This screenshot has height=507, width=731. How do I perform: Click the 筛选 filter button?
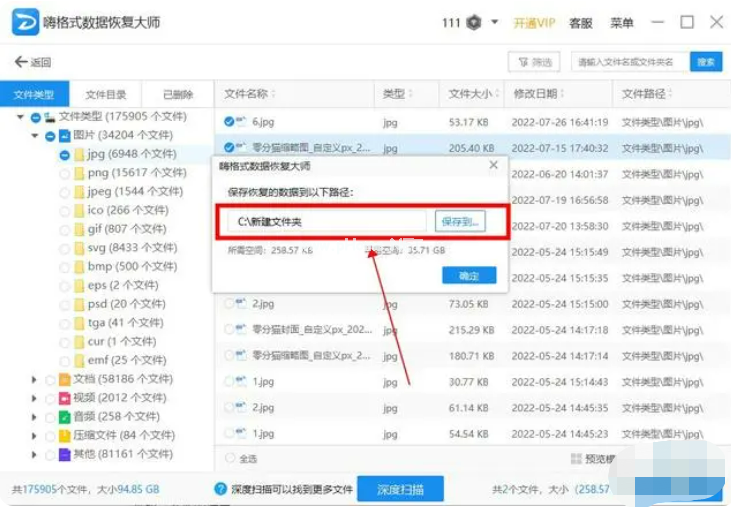pyautogui.click(x=535, y=62)
